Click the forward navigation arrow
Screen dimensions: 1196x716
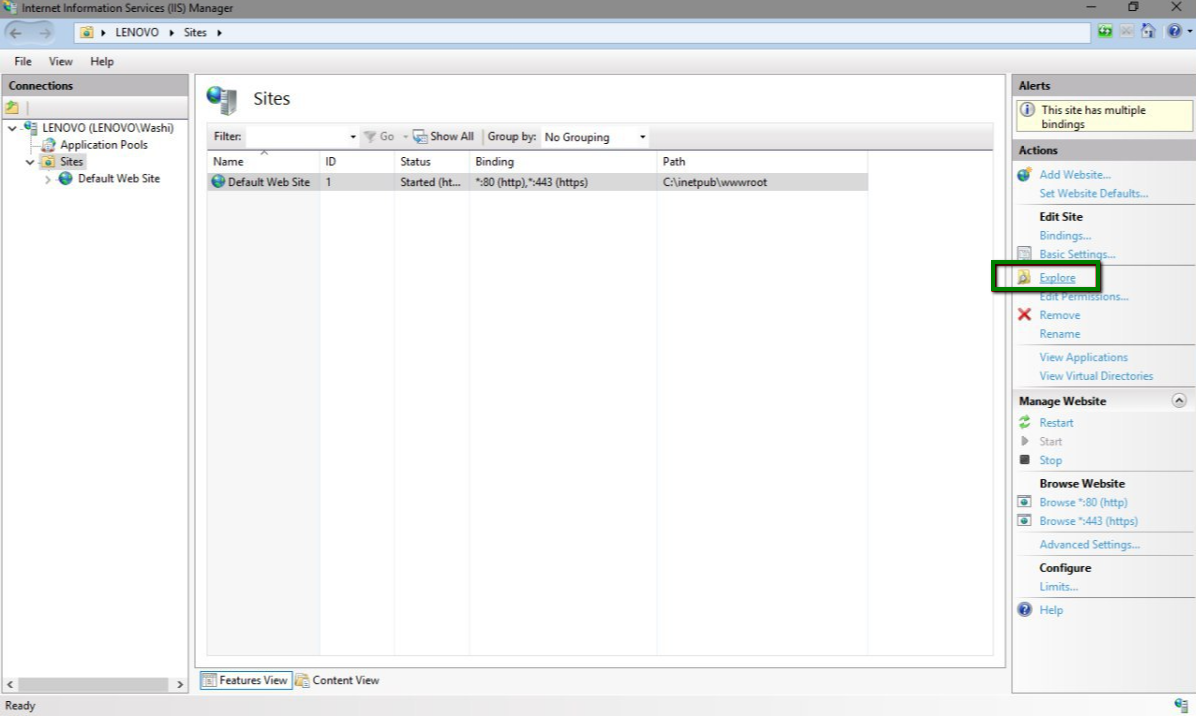[x=45, y=33]
